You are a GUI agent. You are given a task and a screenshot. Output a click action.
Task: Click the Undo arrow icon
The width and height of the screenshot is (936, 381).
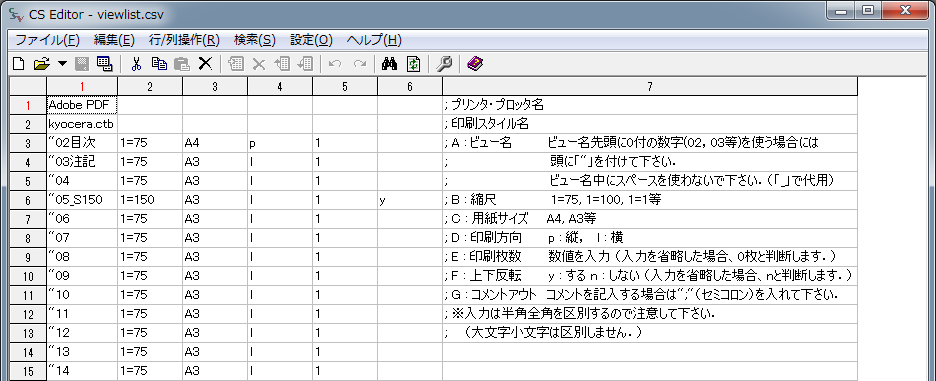tap(335, 64)
